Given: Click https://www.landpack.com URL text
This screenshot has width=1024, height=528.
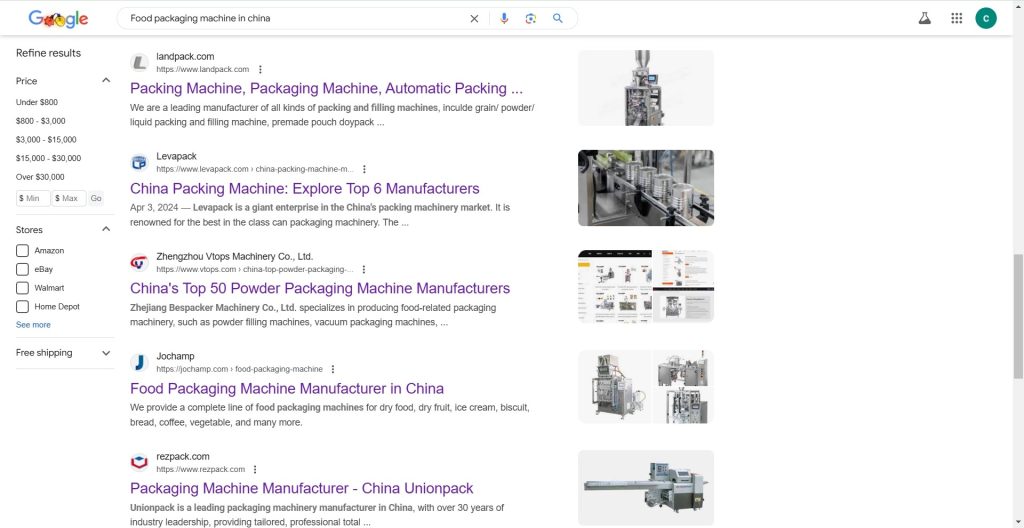Looking at the screenshot, I should [x=202, y=69].
